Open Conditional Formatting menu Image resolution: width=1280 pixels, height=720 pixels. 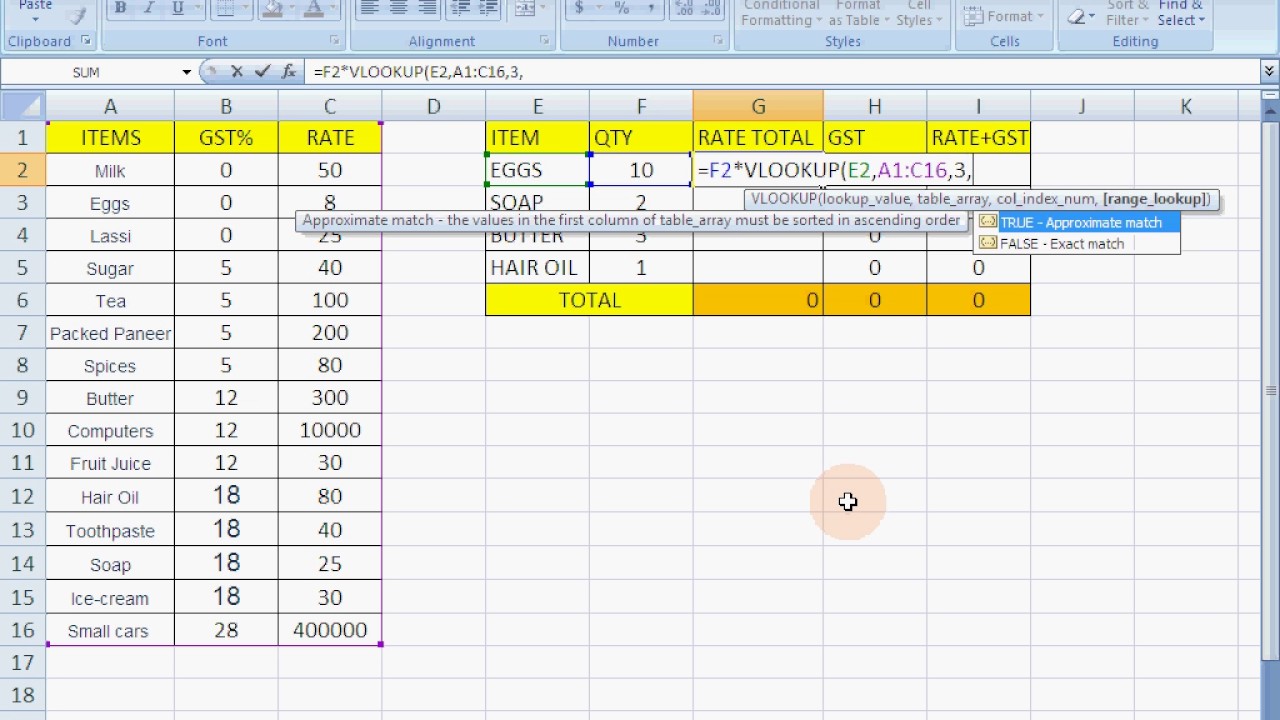click(781, 13)
